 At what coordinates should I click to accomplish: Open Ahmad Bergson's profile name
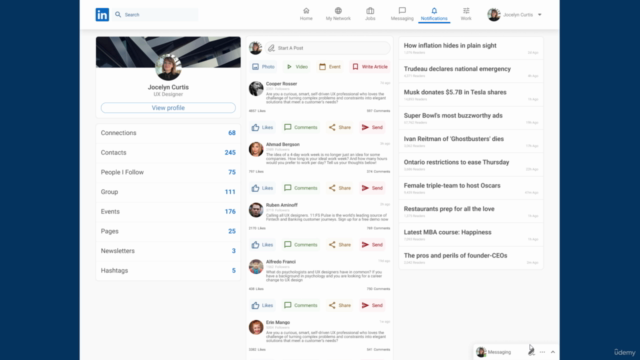(x=282, y=144)
